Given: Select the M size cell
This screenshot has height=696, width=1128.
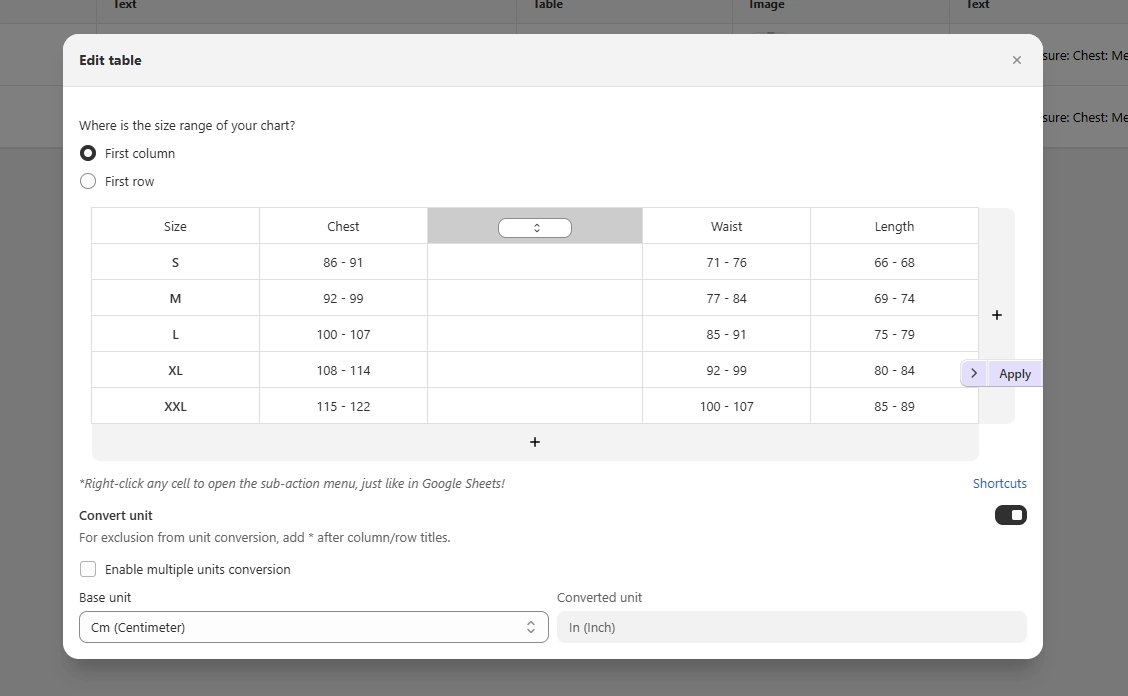Looking at the screenshot, I should (176, 298).
